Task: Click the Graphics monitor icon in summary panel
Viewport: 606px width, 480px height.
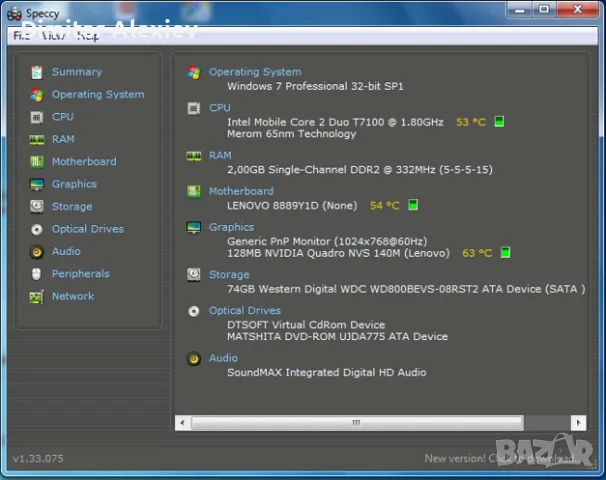Action: click(x=194, y=228)
